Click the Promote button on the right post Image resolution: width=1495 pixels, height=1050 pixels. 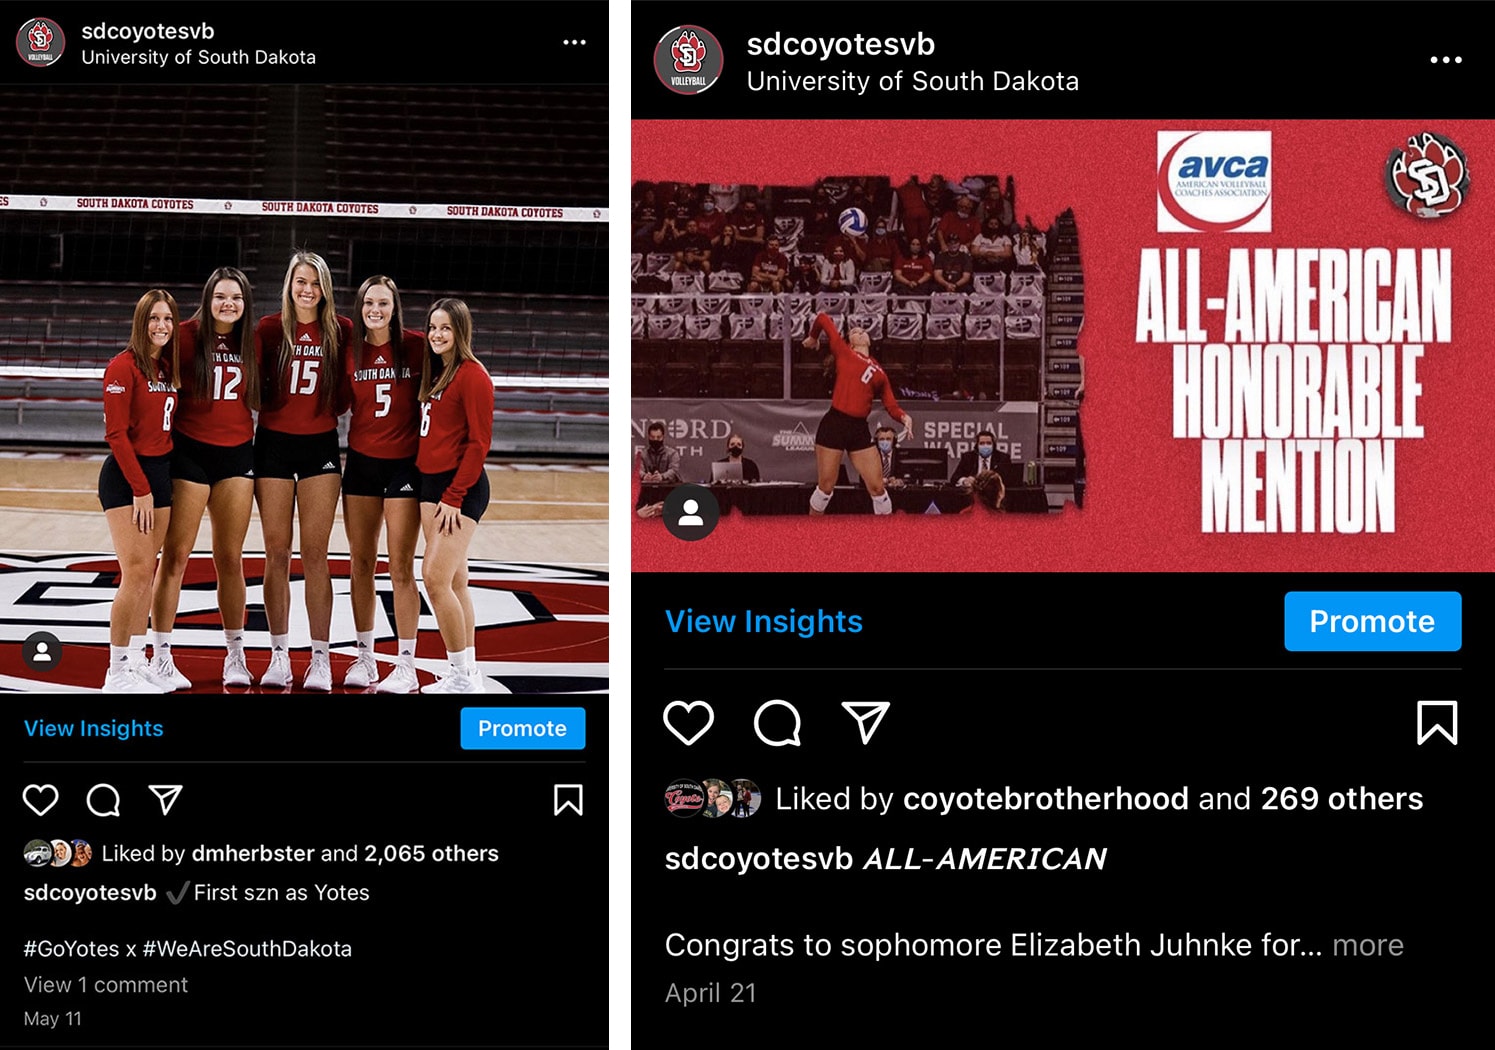[1373, 621]
